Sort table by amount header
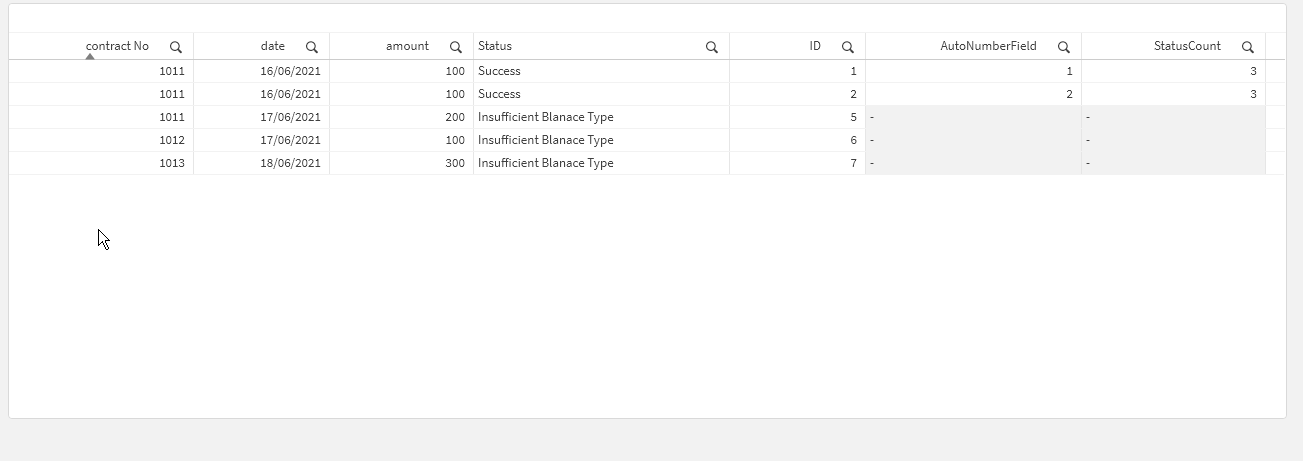The image size is (1303, 461). tap(407, 46)
